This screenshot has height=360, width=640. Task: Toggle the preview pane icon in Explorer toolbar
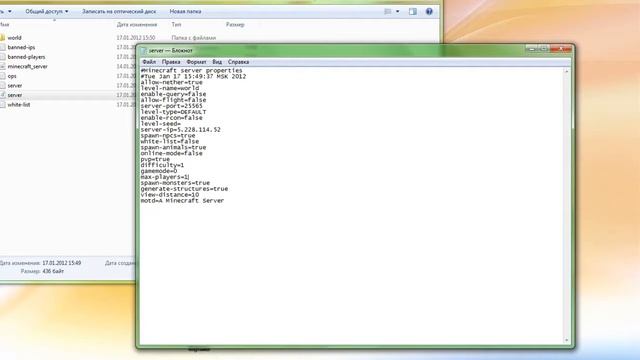(x=413, y=11)
